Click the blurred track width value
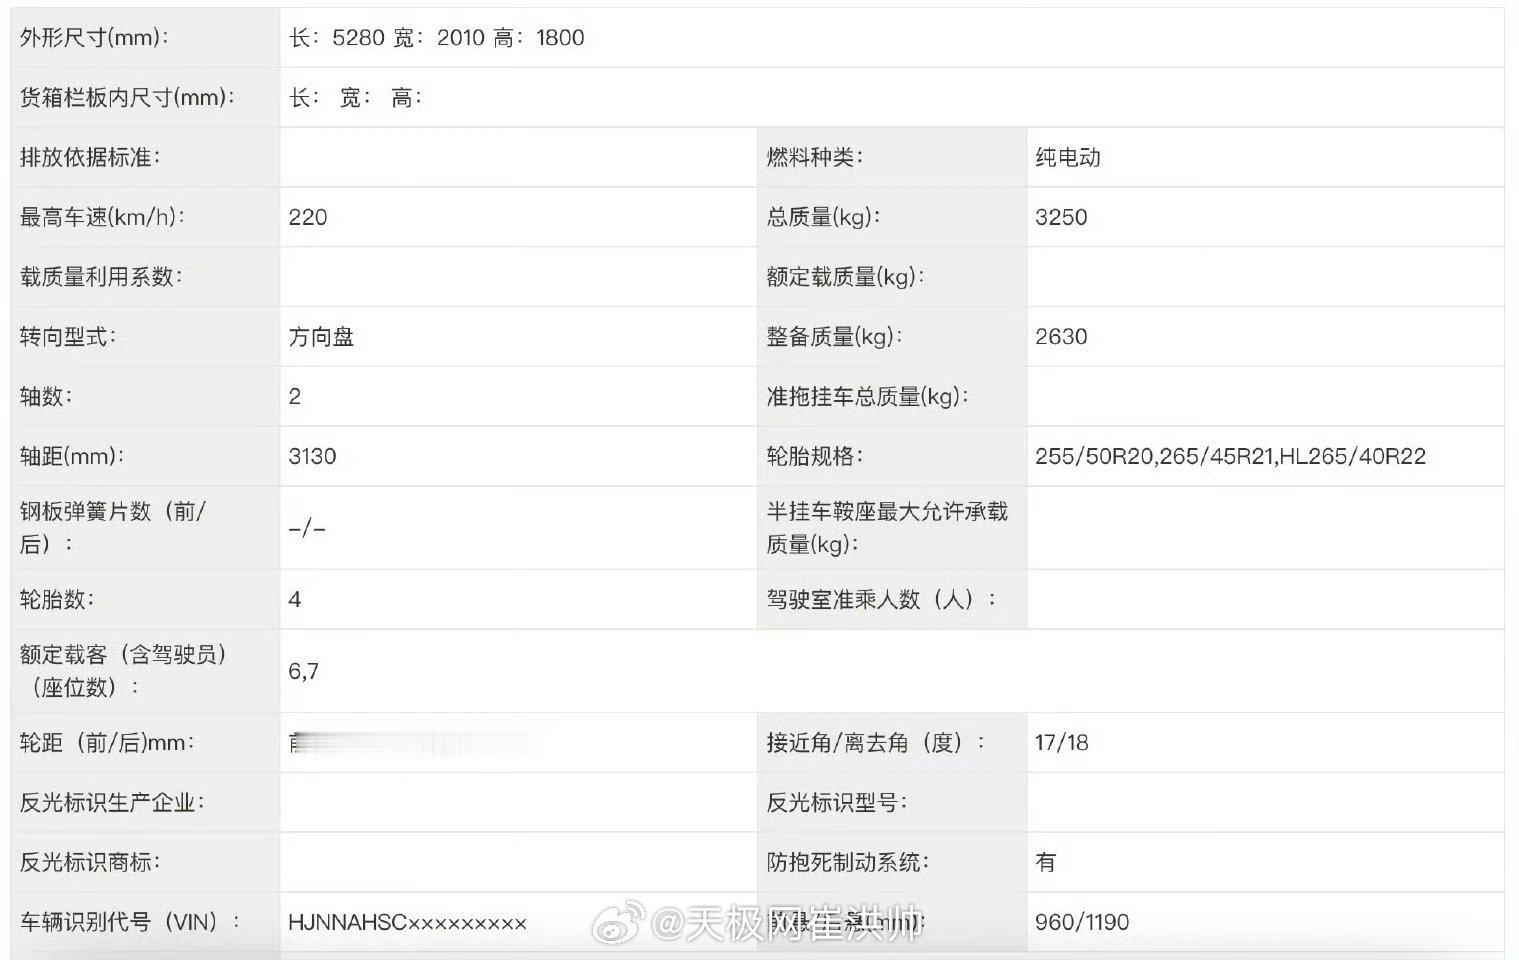The height and width of the screenshot is (960, 1519). point(415,743)
